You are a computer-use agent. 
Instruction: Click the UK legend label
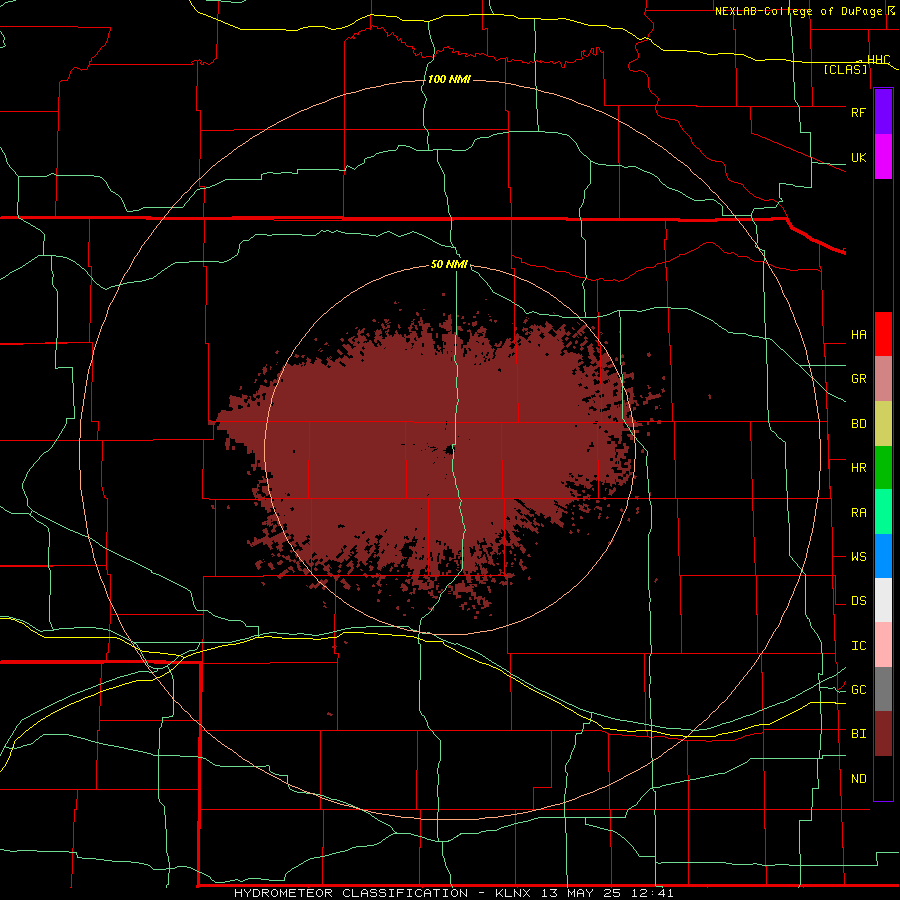click(x=858, y=157)
